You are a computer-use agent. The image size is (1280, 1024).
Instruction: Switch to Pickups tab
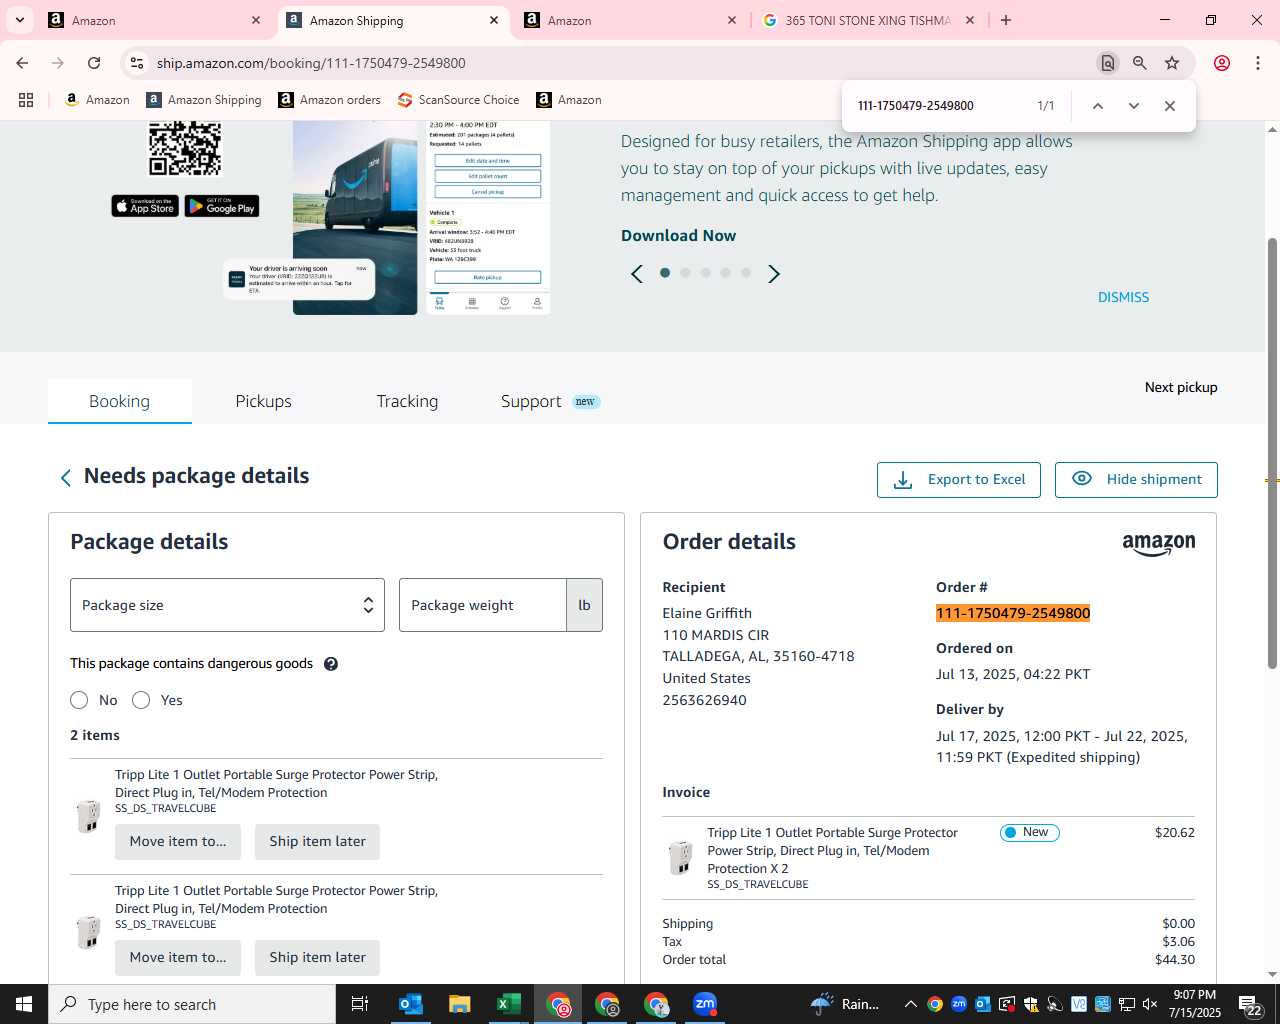click(263, 401)
